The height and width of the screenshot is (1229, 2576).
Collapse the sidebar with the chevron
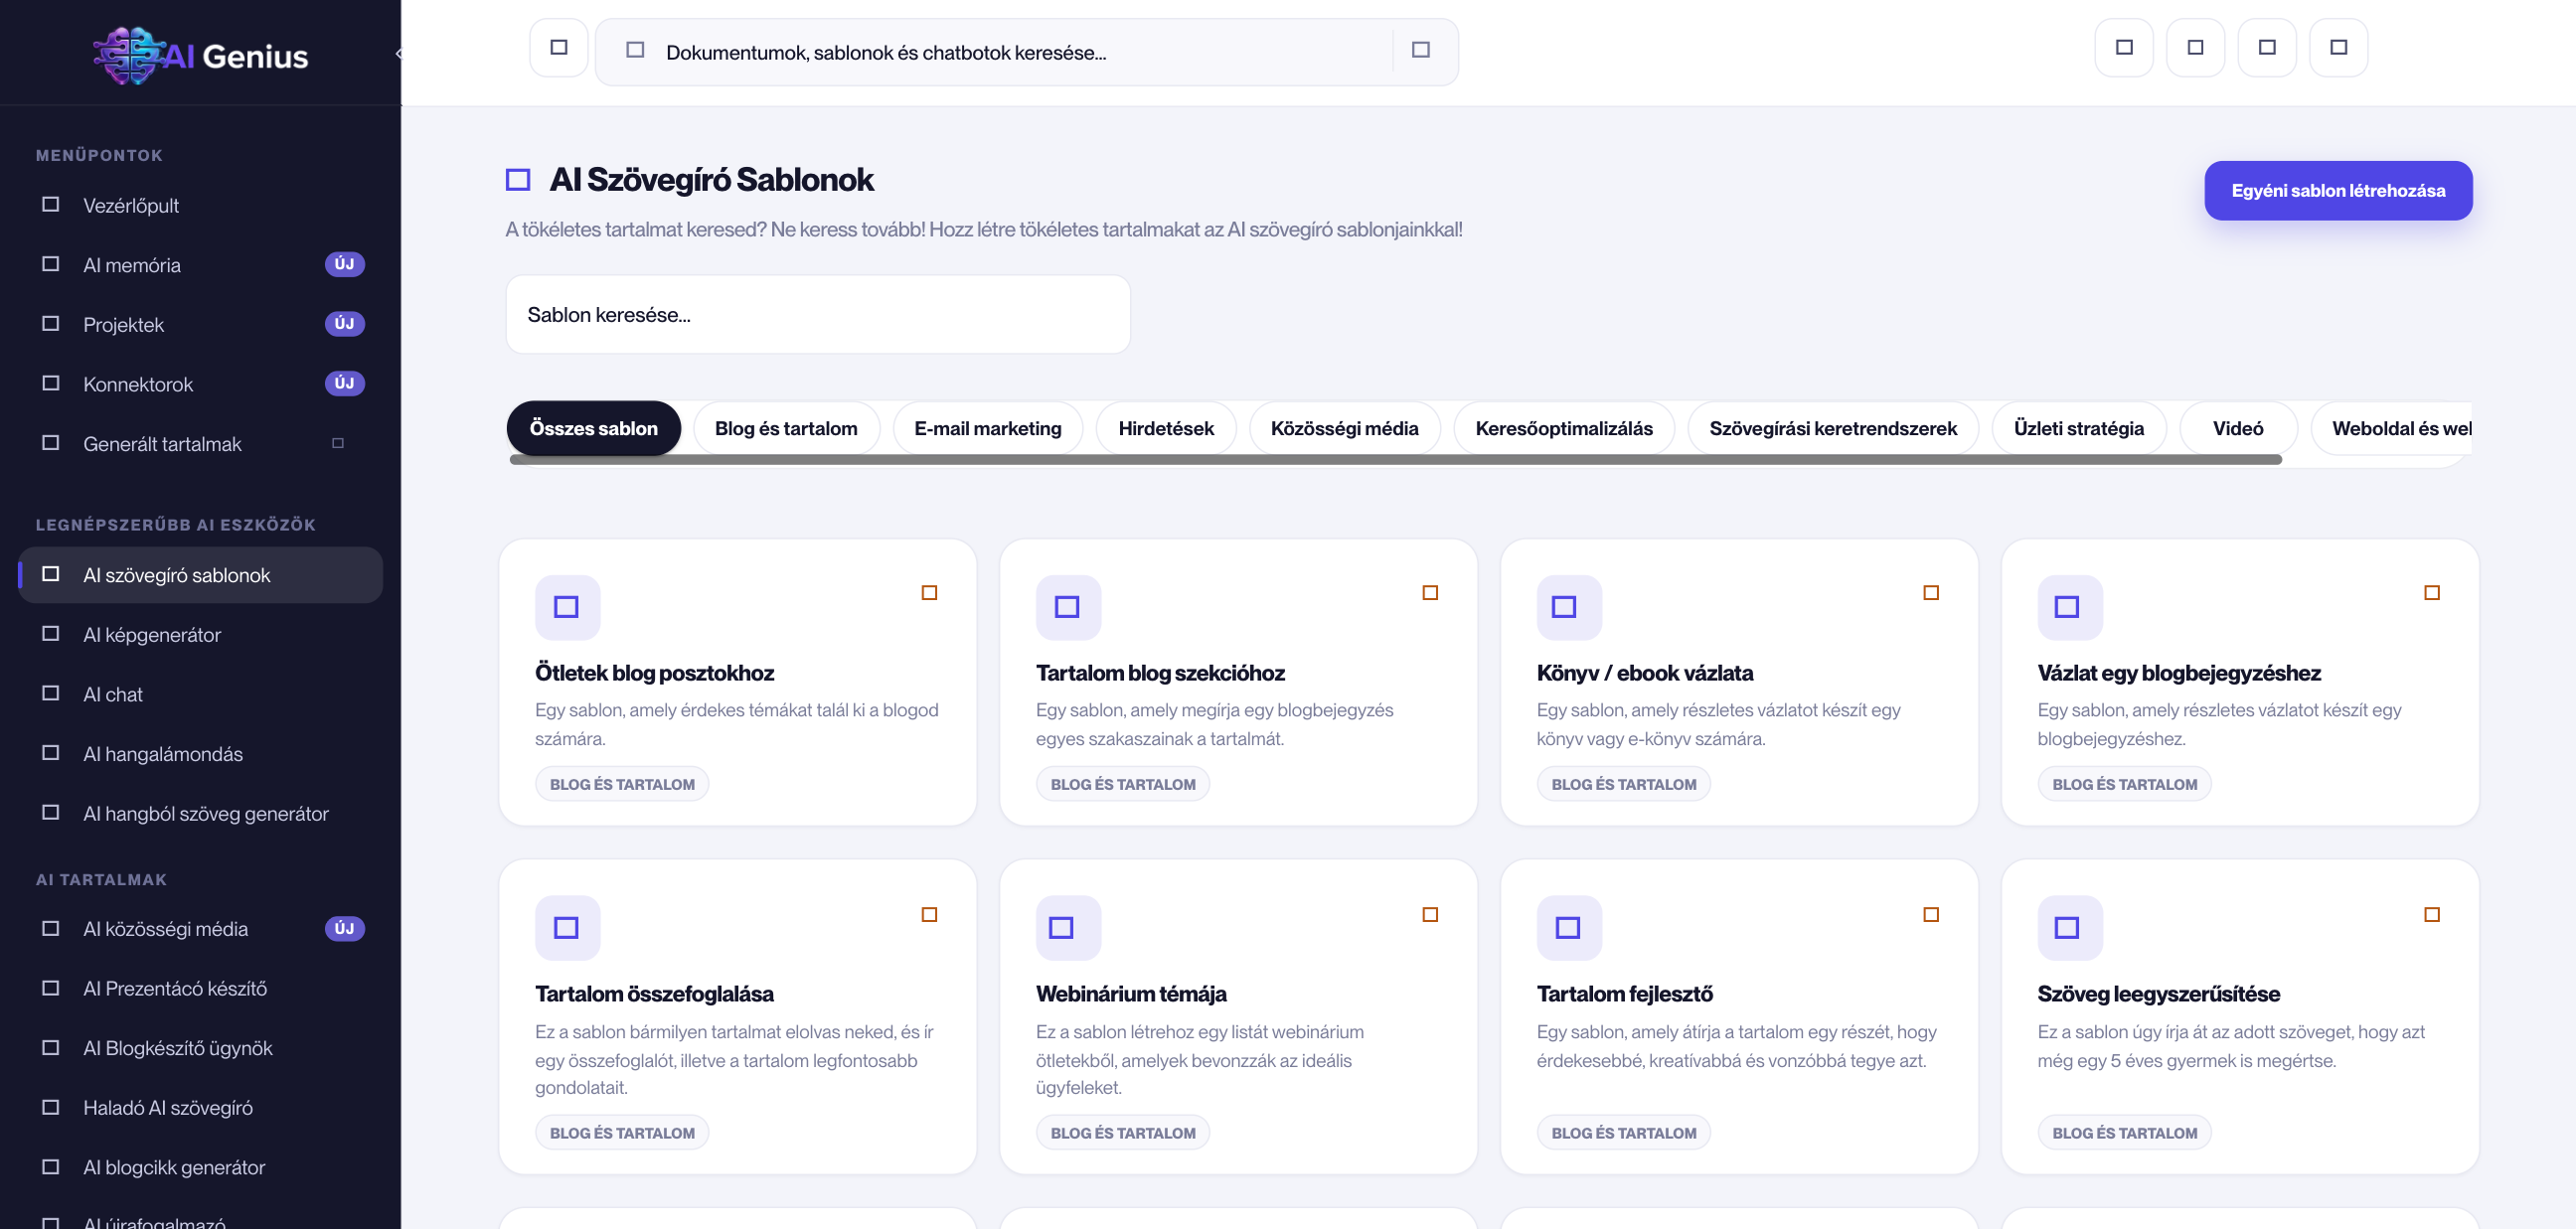click(398, 54)
